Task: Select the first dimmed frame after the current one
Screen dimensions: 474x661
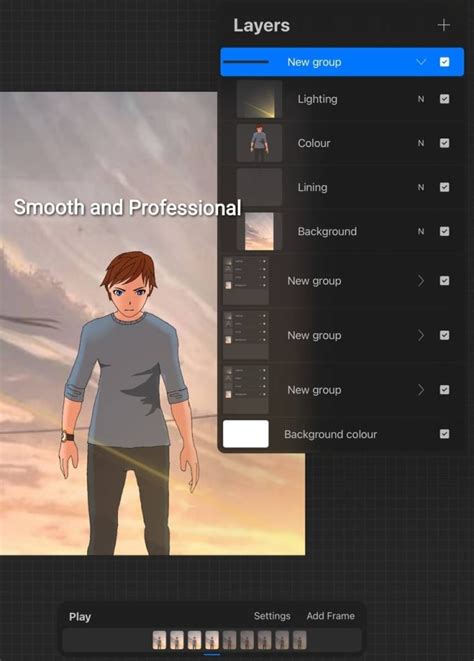Action: [x=229, y=640]
